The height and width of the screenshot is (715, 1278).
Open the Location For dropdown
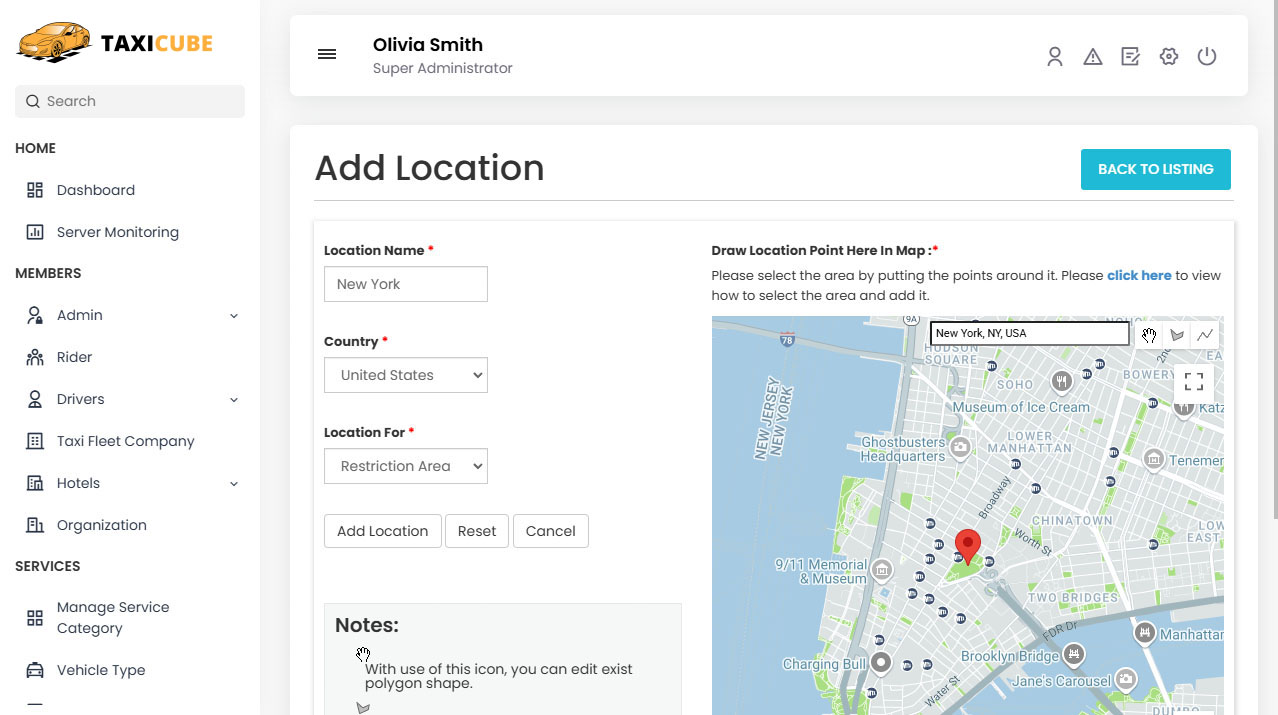(406, 466)
